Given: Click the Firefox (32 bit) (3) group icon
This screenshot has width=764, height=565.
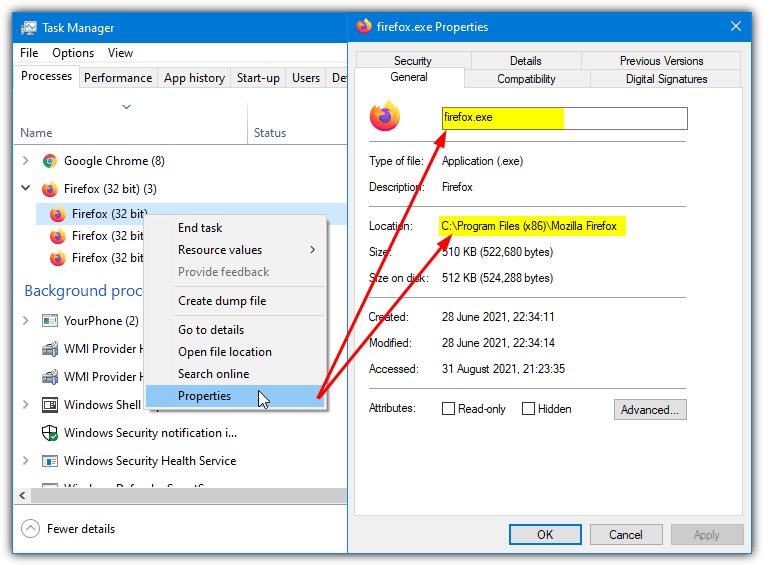Looking at the screenshot, I should tap(50, 189).
